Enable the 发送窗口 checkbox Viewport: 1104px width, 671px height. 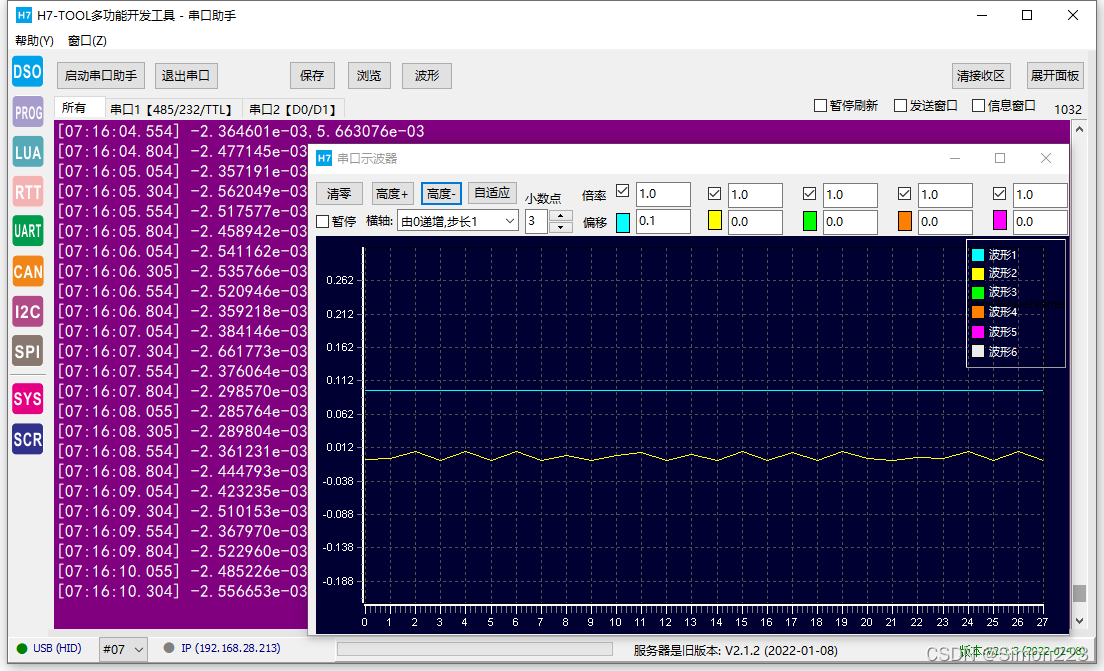tap(900, 106)
